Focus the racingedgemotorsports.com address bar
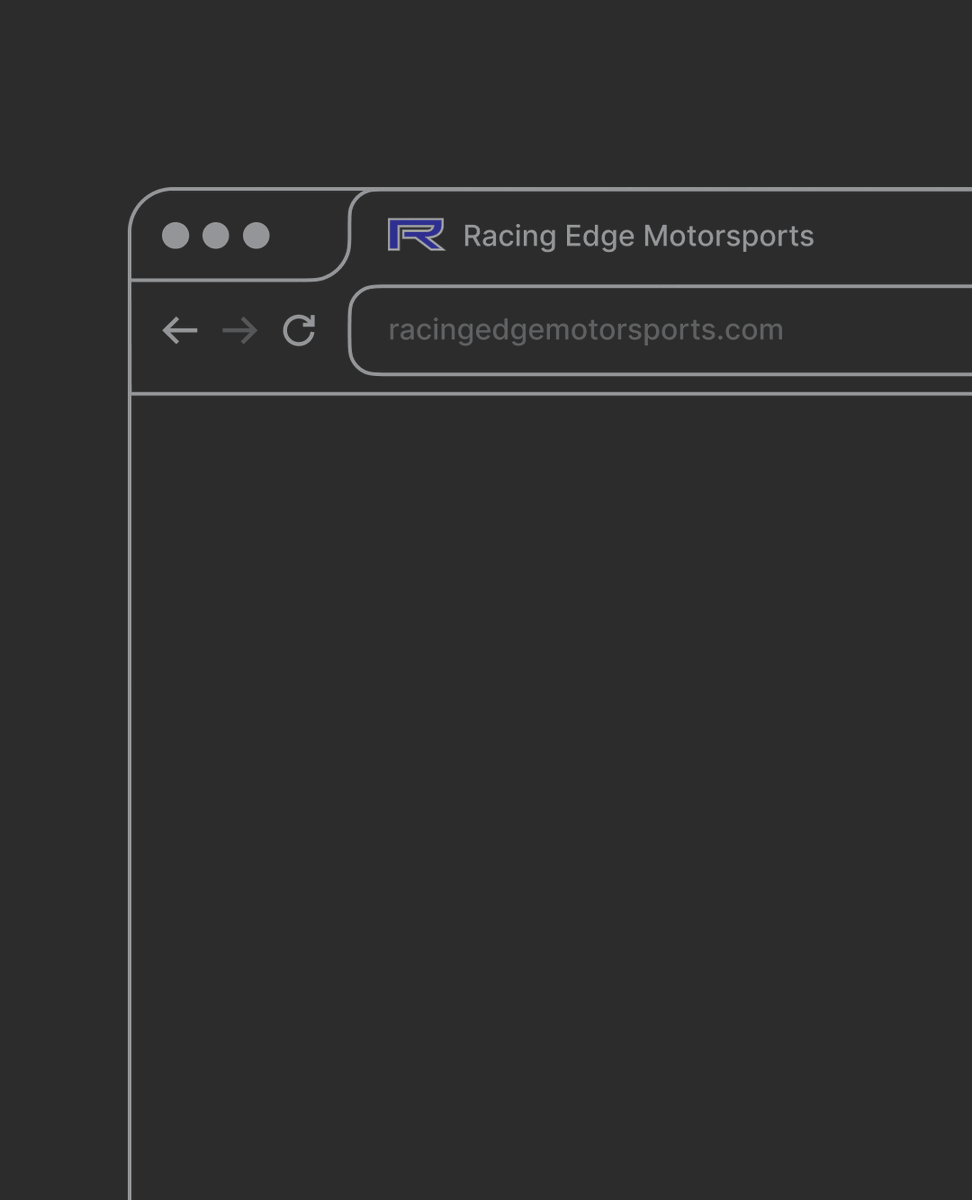The height and width of the screenshot is (1200, 972). click(661, 330)
